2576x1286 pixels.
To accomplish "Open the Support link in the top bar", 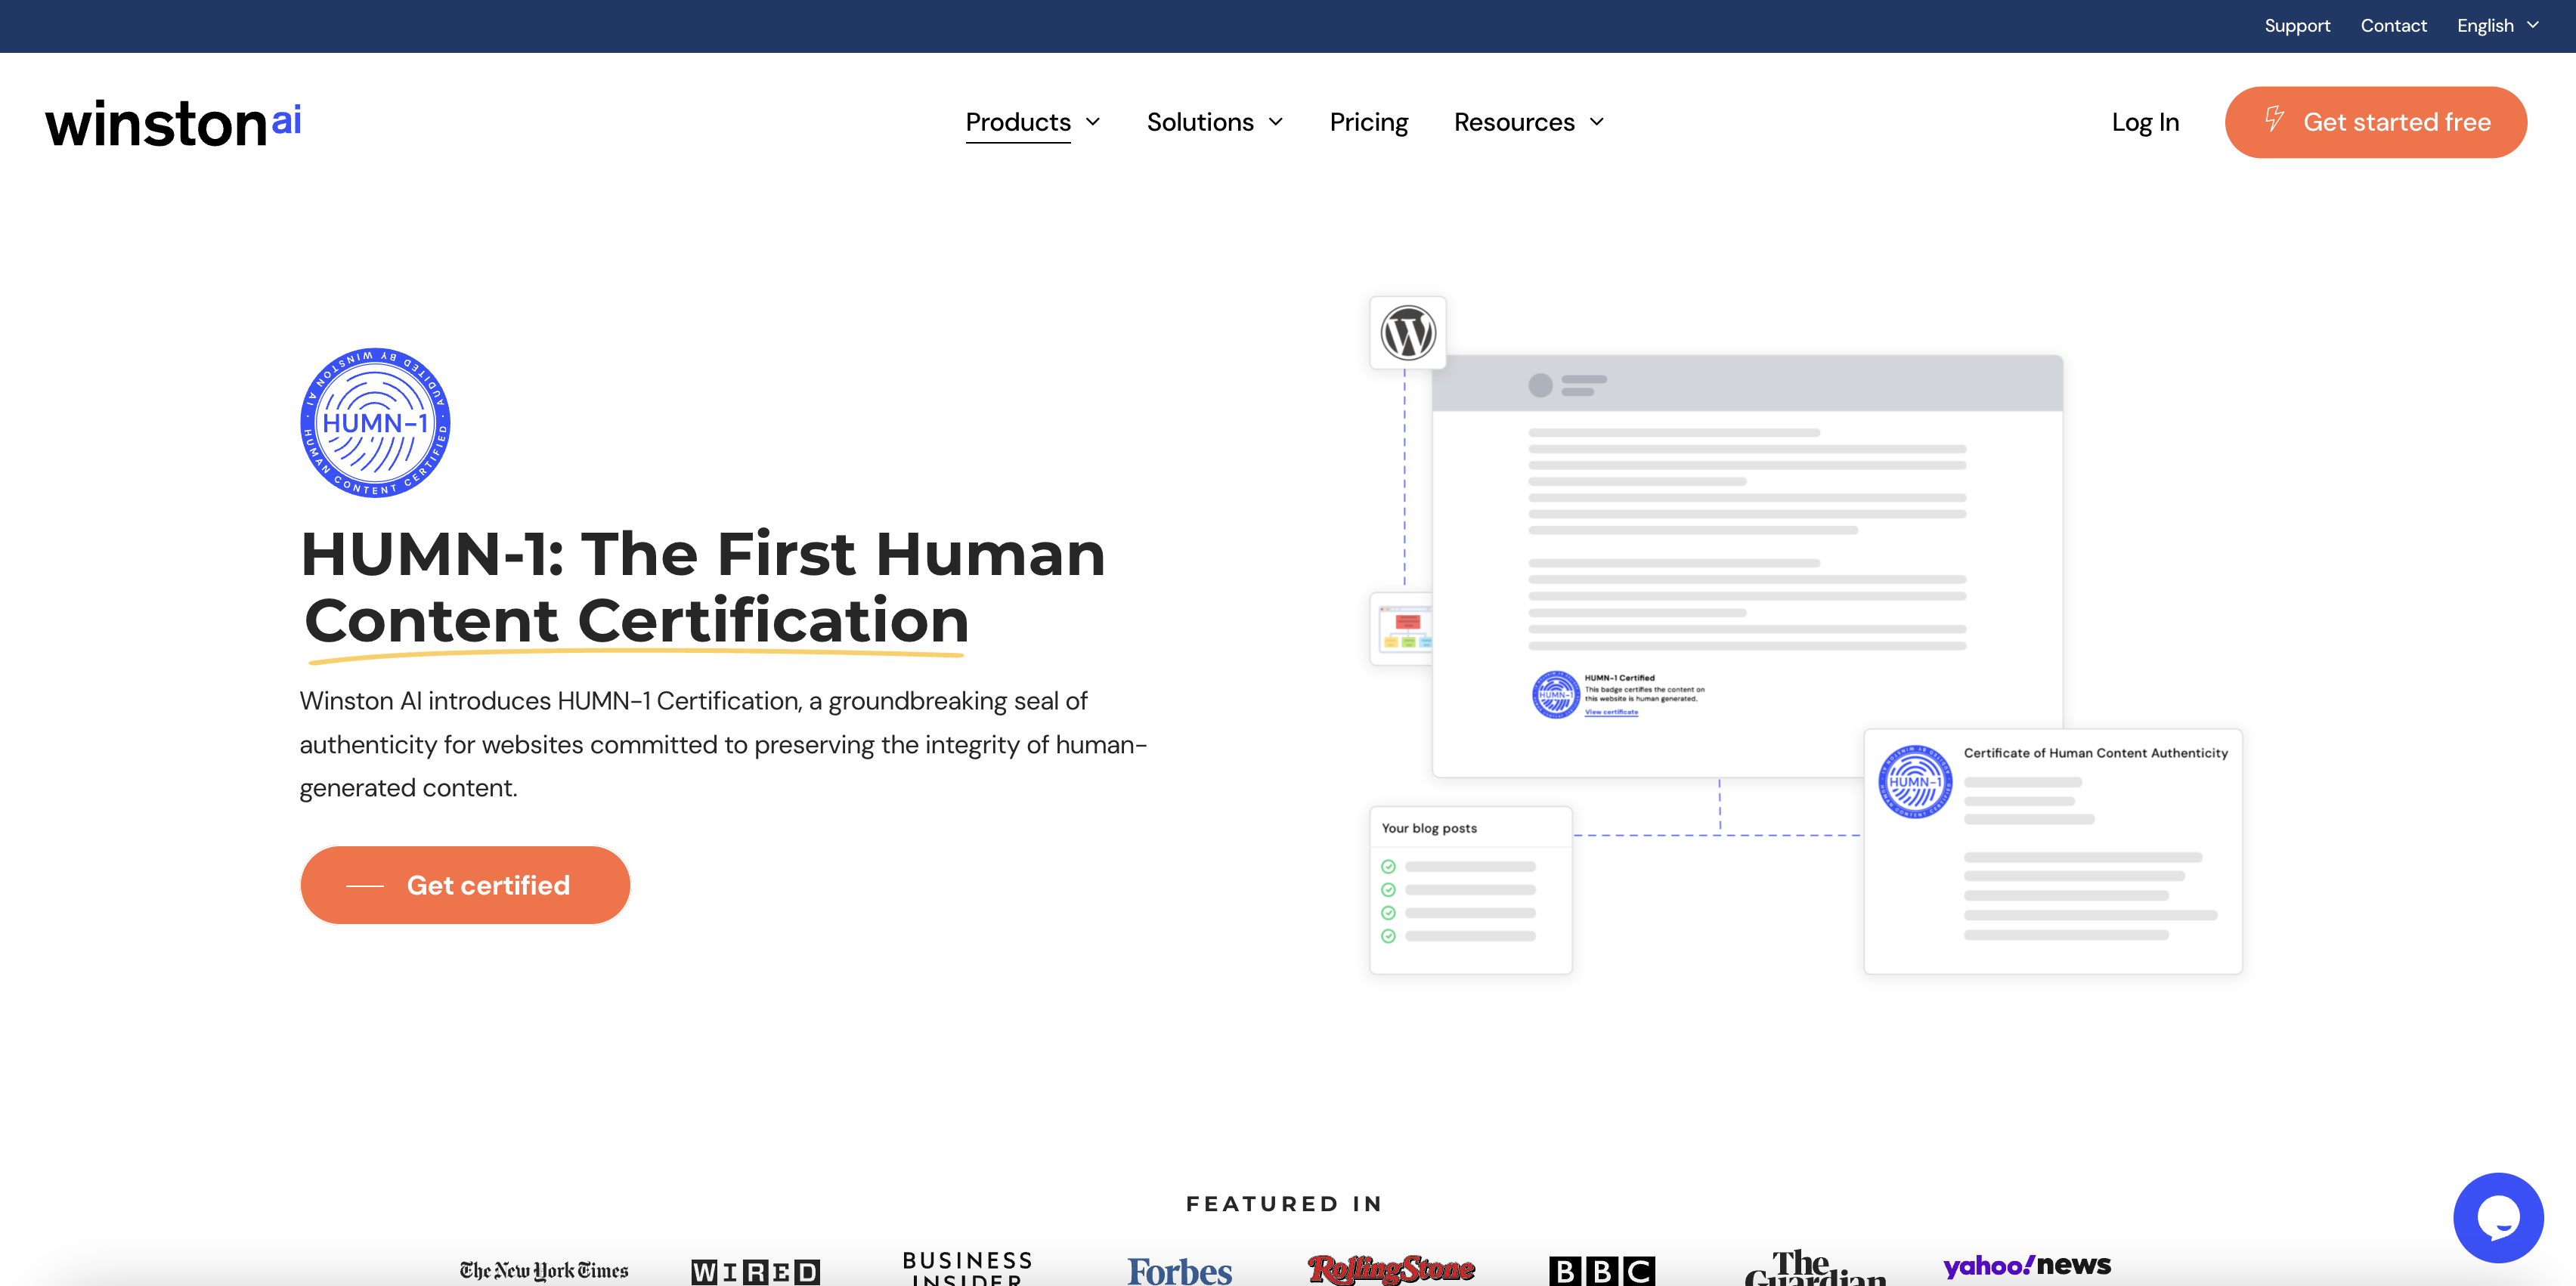I will point(2296,26).
